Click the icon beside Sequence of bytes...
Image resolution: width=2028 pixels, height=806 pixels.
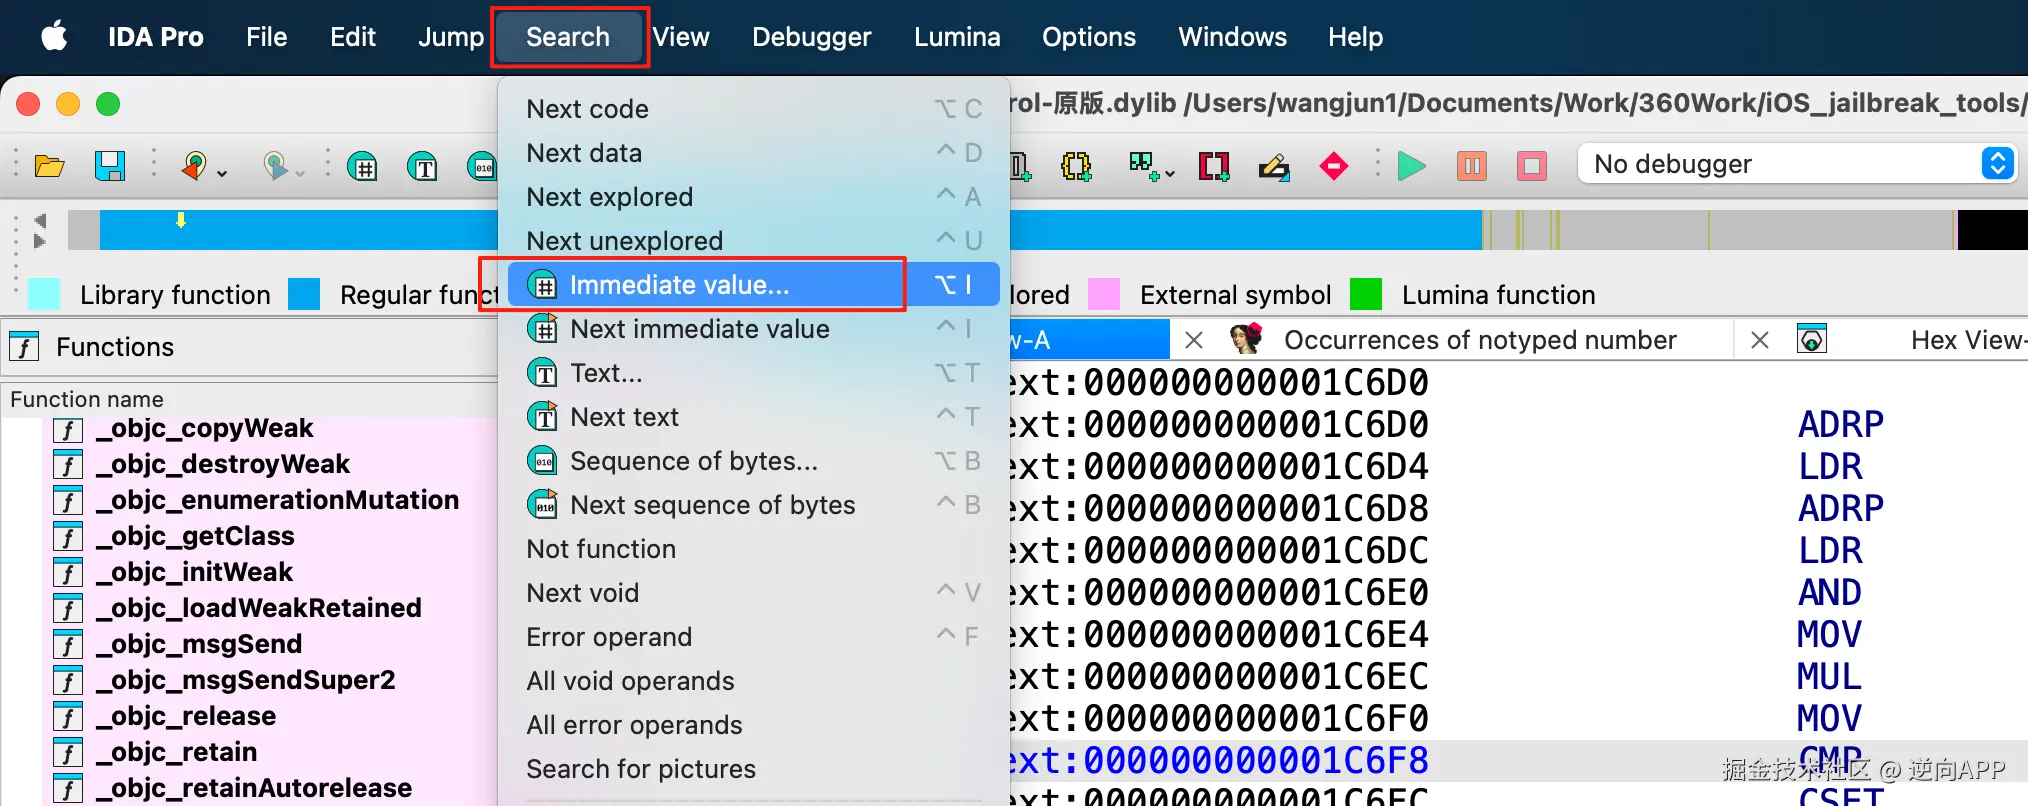[542, 461]
